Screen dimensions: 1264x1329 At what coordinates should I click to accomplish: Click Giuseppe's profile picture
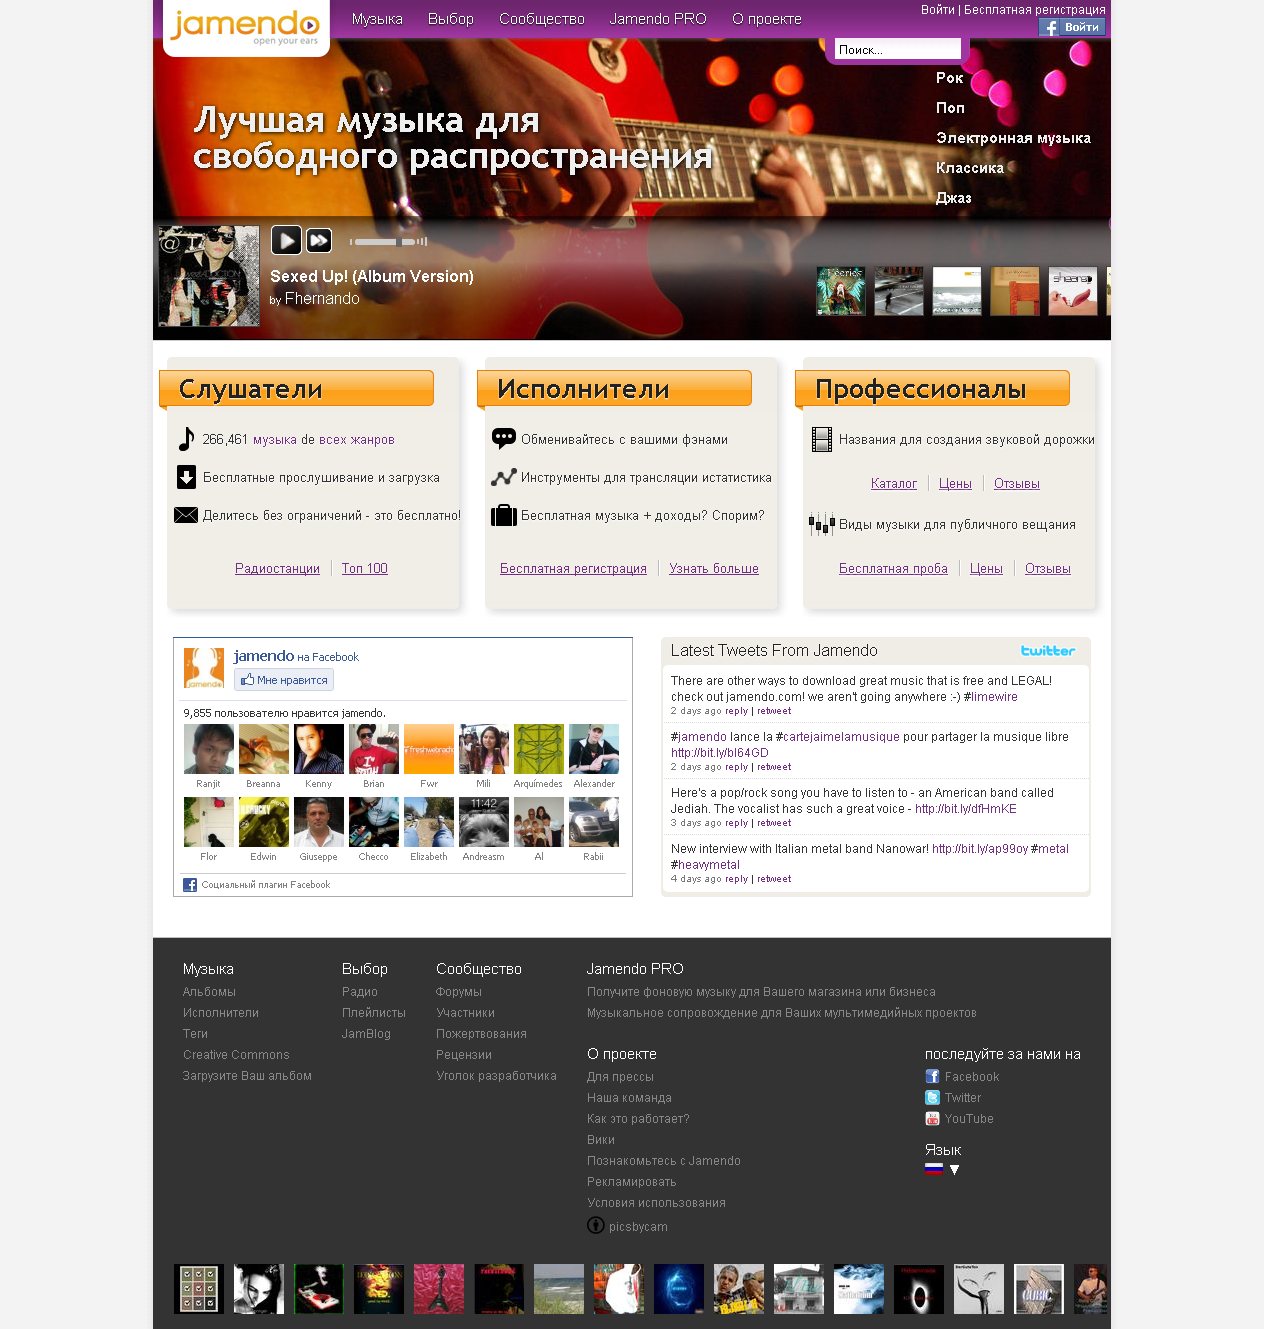[x=319, y=822]
